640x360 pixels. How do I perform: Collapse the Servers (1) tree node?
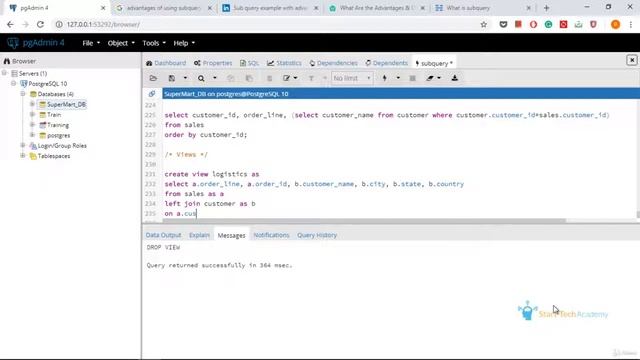coord(4,73)
